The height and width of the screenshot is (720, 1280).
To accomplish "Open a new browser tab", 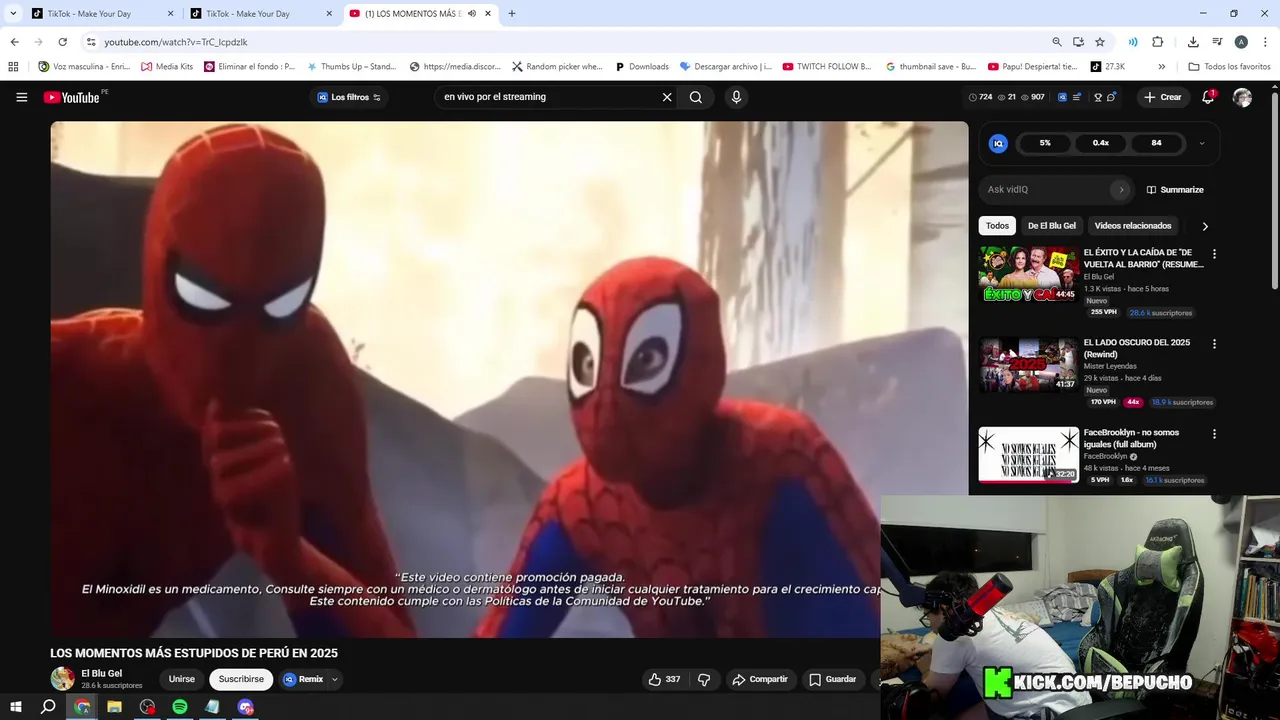I will point(512,14).
